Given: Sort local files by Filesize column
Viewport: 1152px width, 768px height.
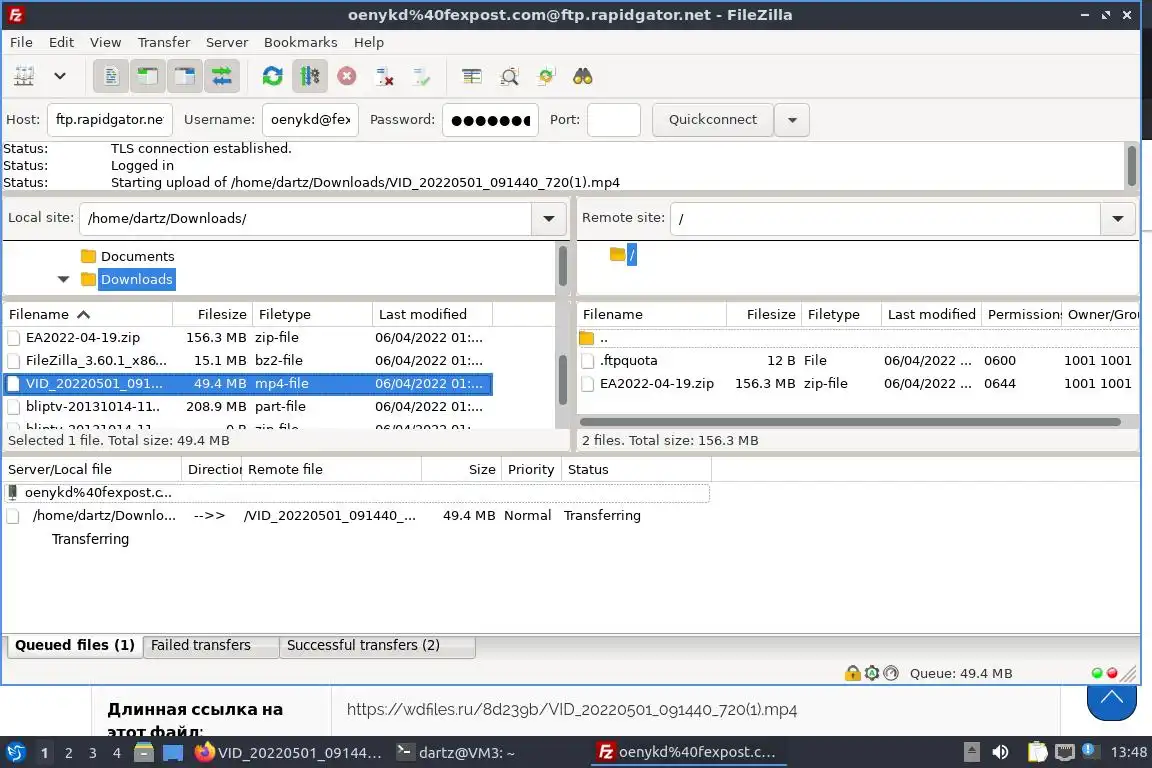Looking at the screenshot, I should coord(213,315).
